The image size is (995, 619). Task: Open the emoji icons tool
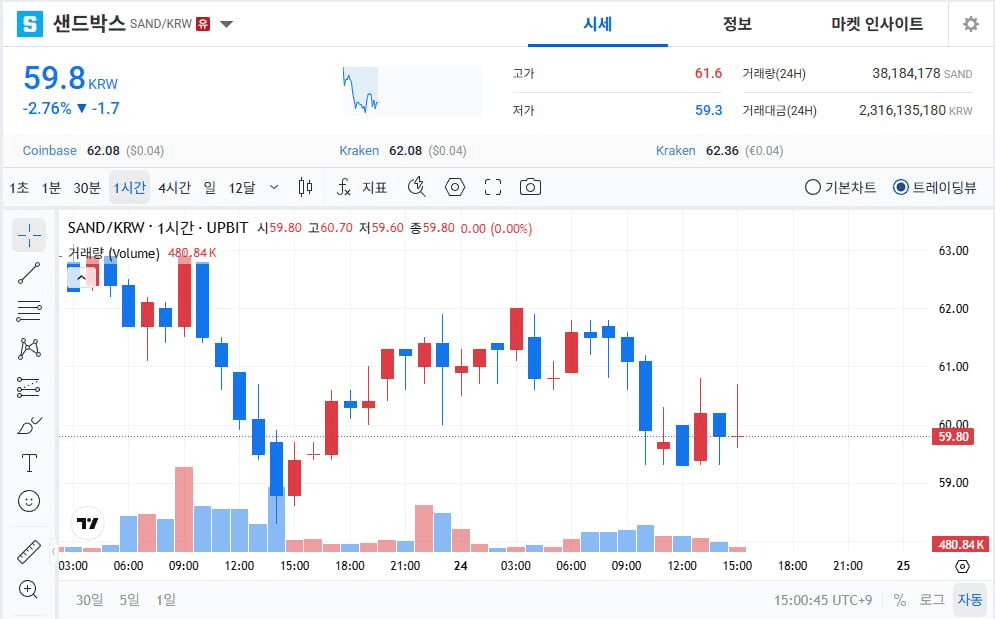pyautogui.click(x=29, y=501)
